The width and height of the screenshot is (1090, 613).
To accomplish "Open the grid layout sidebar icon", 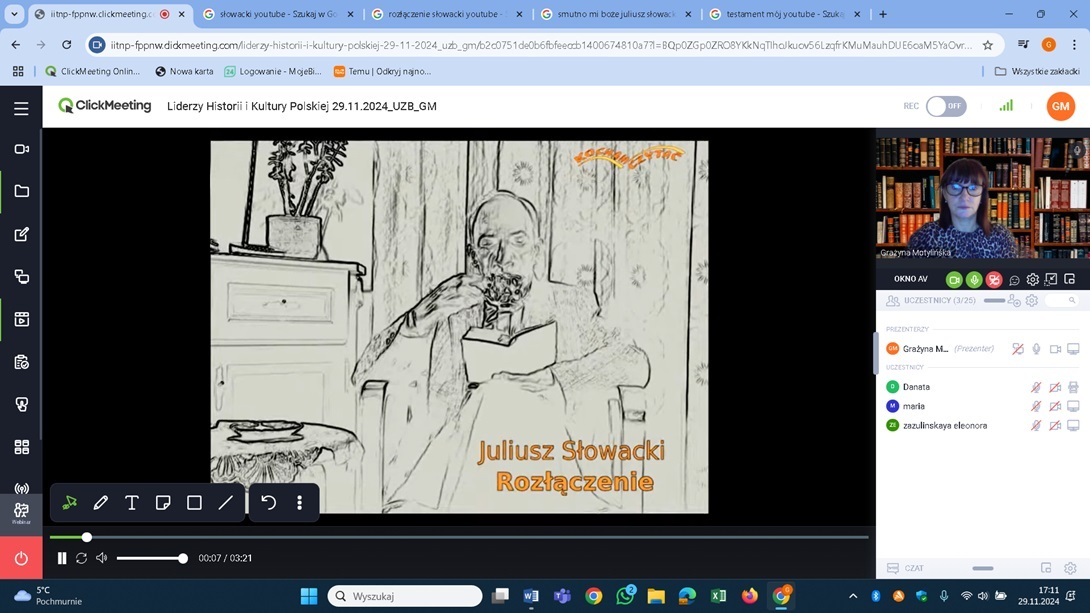I will coord(21,447).
